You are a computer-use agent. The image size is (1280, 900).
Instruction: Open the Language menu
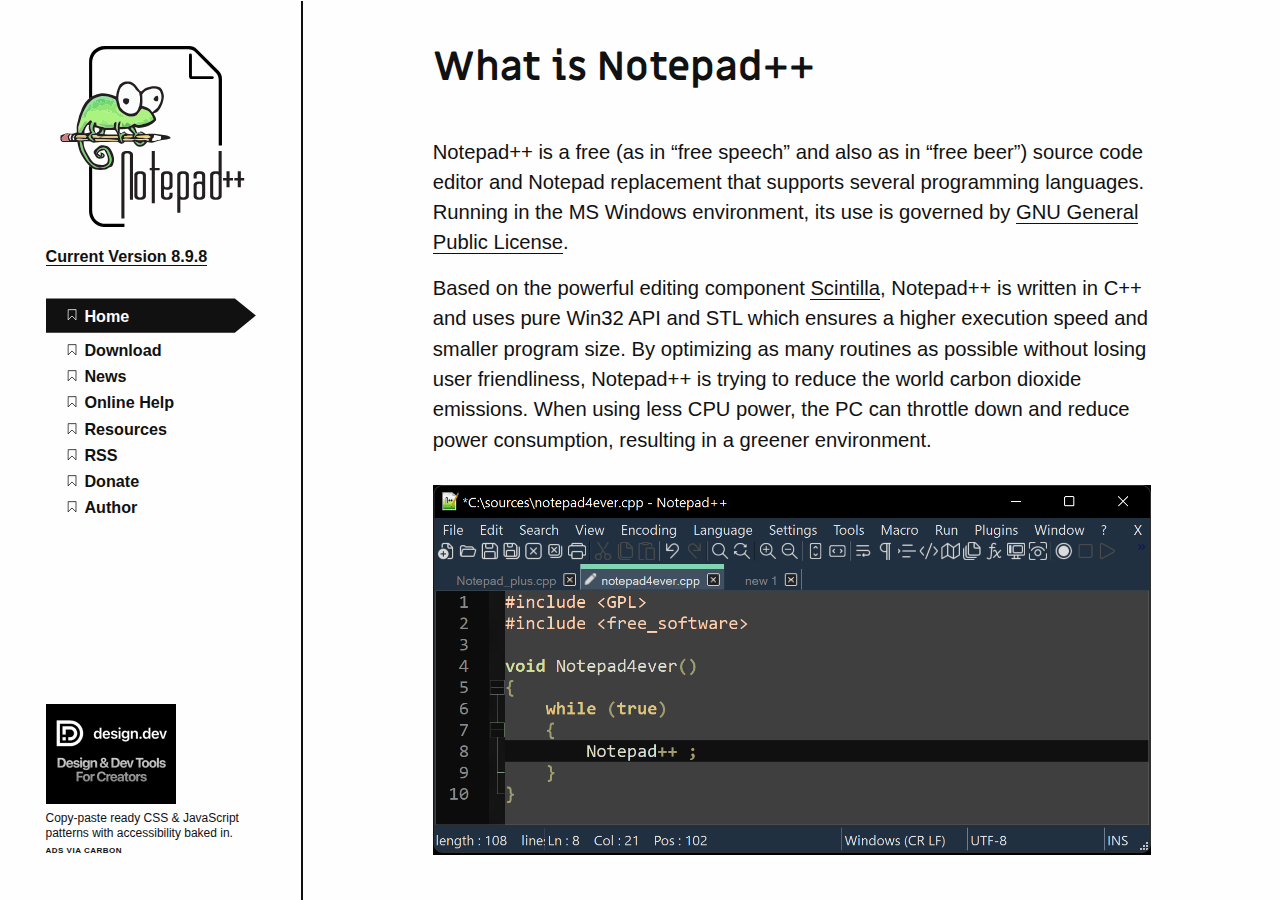722,530
